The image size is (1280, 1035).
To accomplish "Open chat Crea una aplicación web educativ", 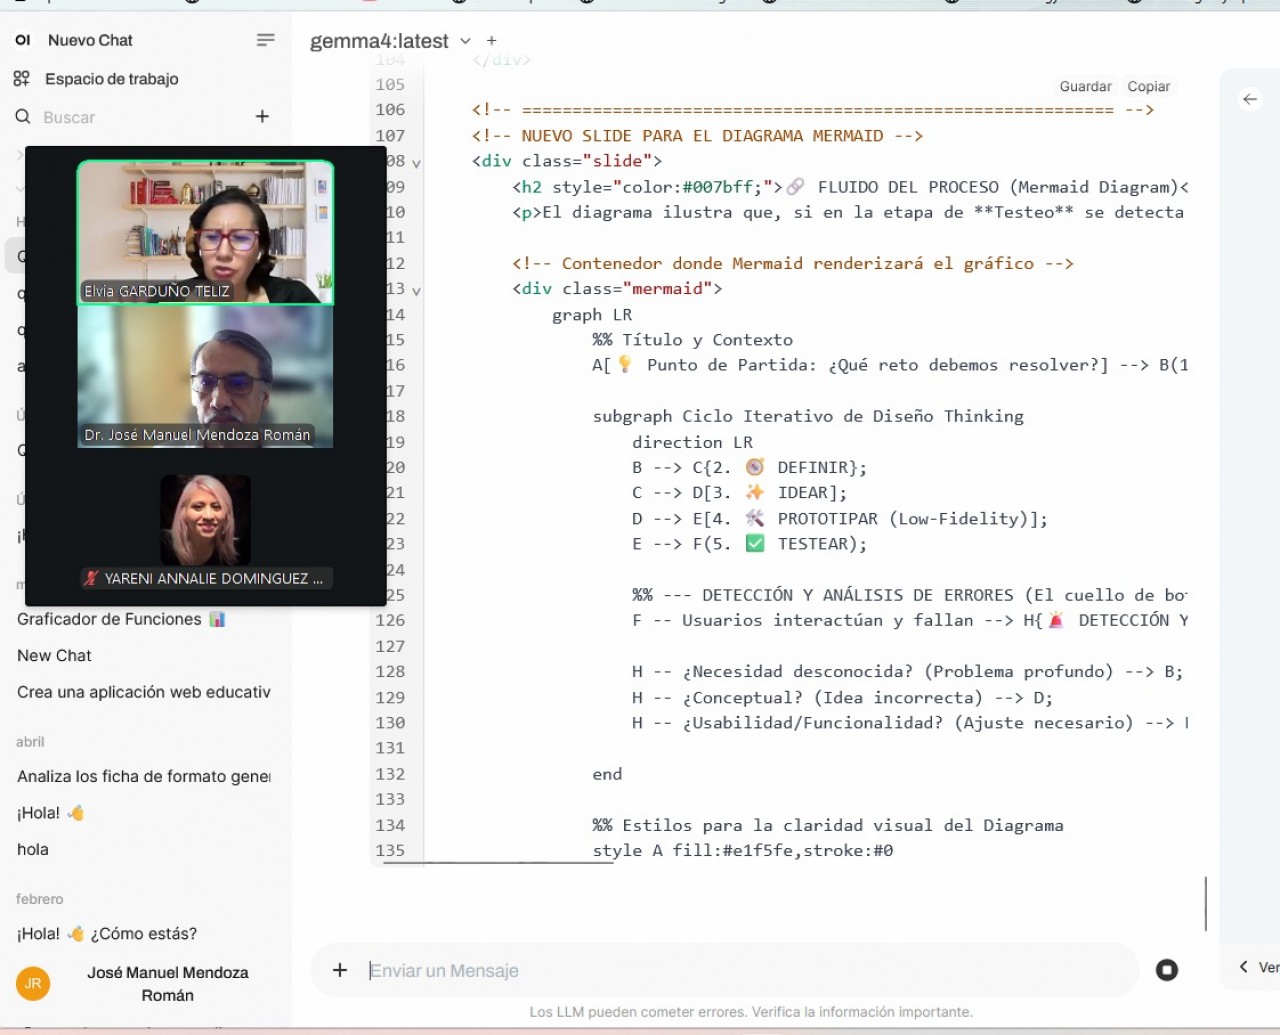I will coord(144,692).
